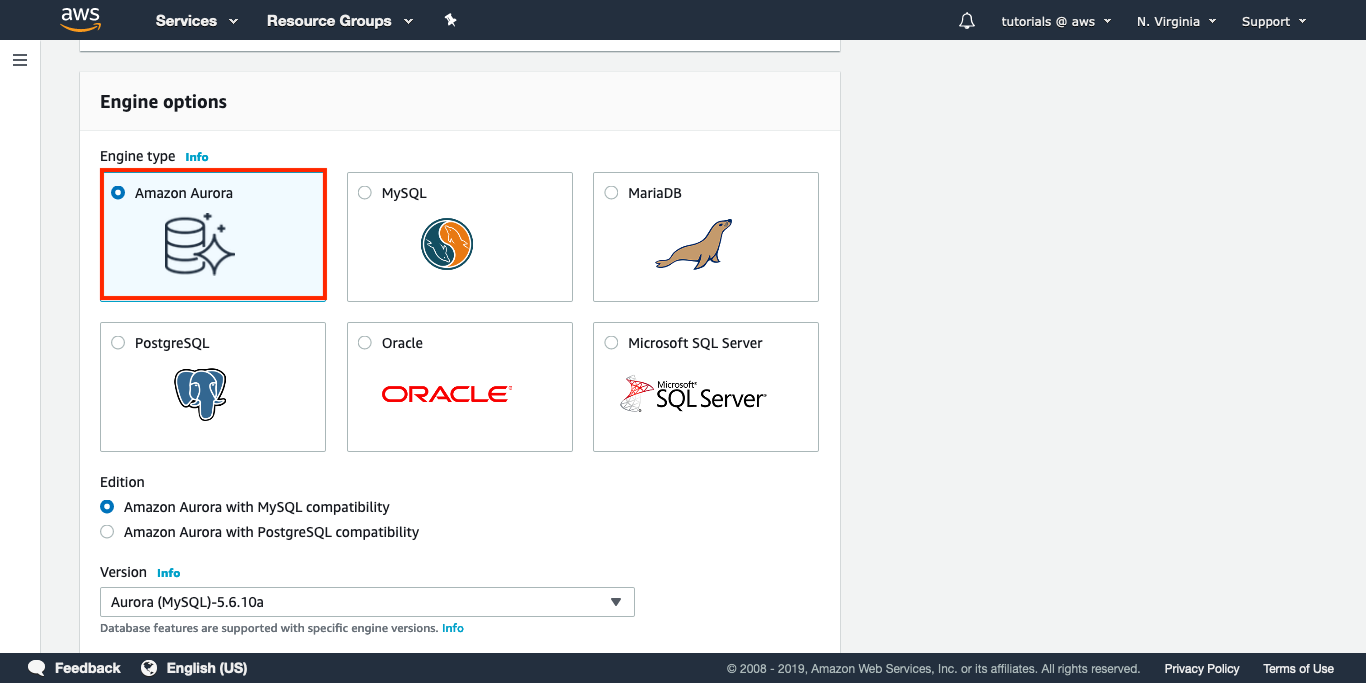This screenshot has width=1366, height=683.
Task: Open the hamburger side menu
Action: click(x=20, y=60)
